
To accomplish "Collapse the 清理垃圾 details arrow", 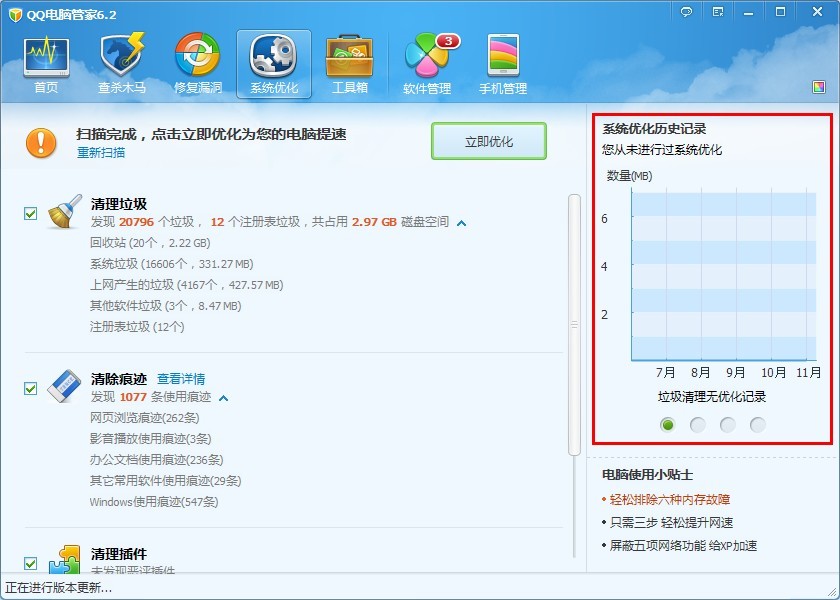I will click(461, 223).
